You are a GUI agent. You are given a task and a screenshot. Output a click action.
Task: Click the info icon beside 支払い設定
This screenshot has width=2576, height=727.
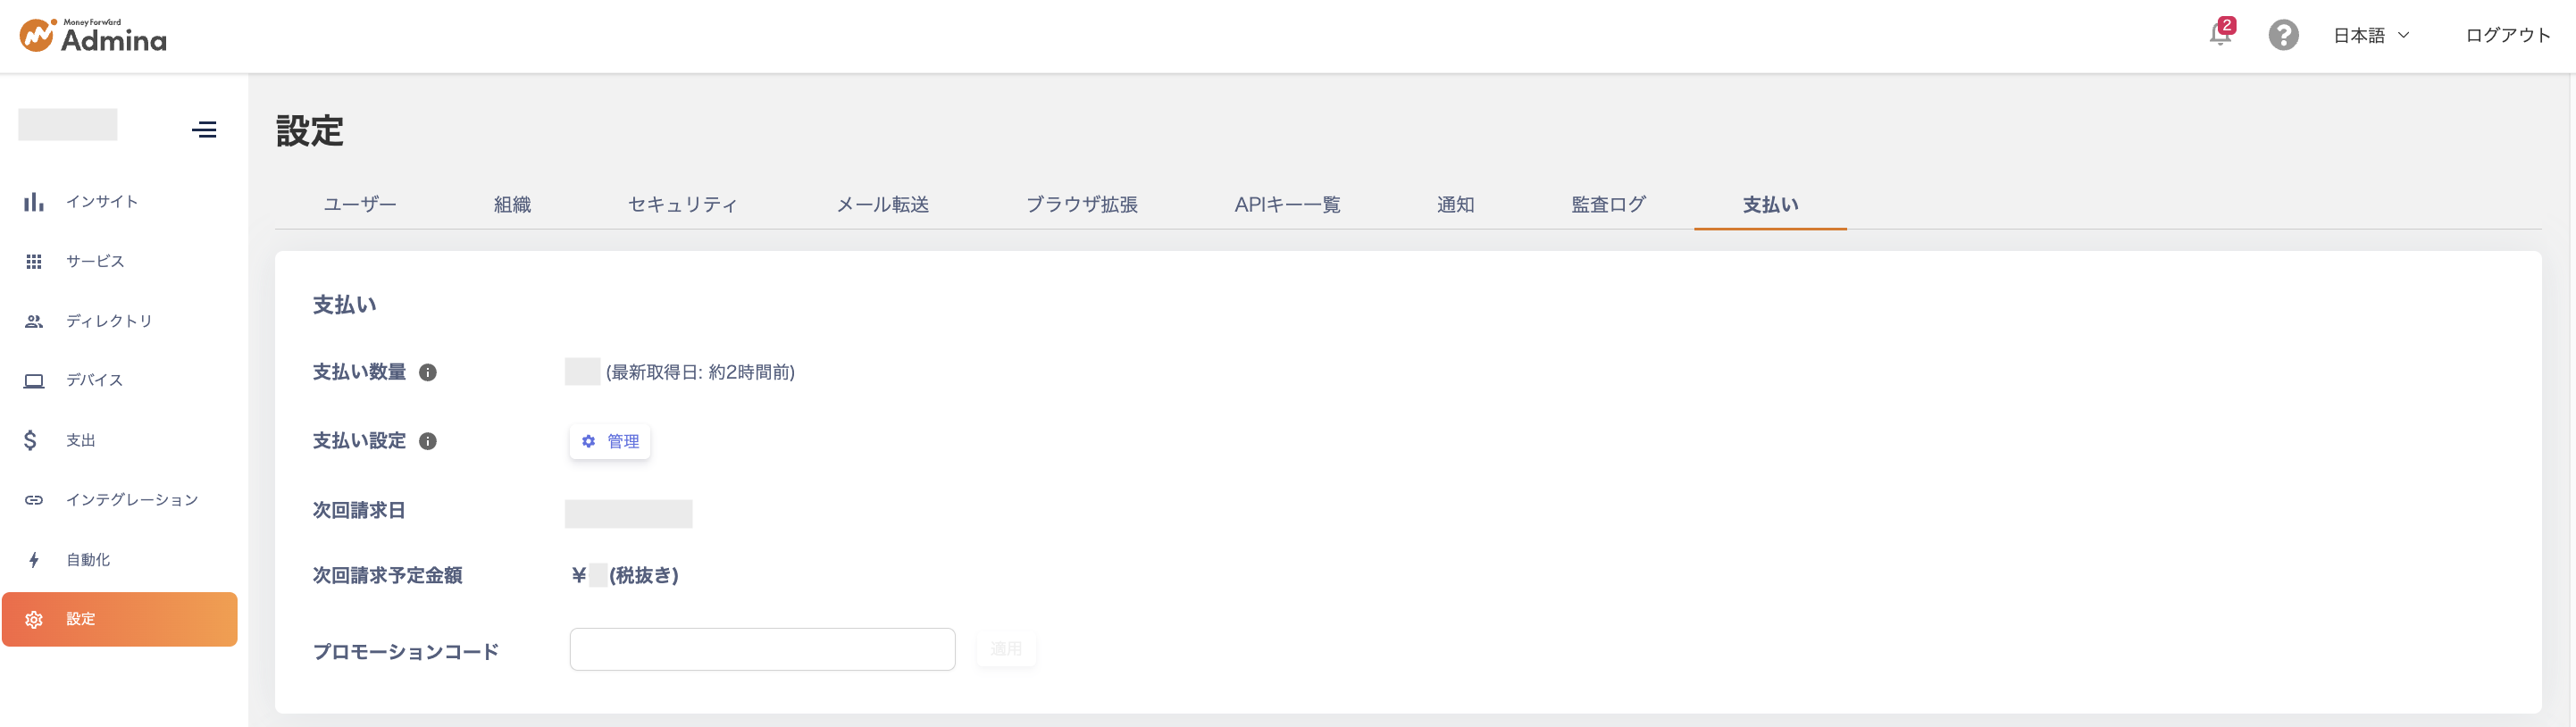(428, 441)
